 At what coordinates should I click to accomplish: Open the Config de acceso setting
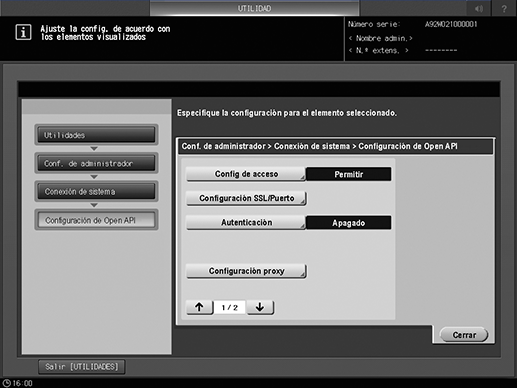(x=246, y=174)
